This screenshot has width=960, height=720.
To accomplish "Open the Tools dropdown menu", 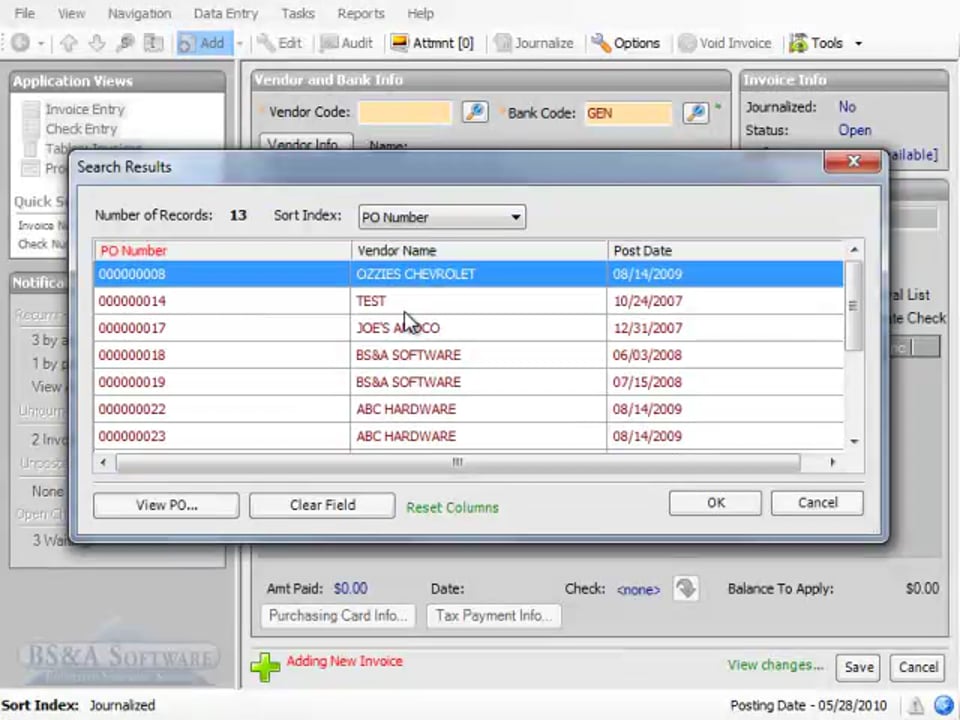I will [x=826, y=43].
